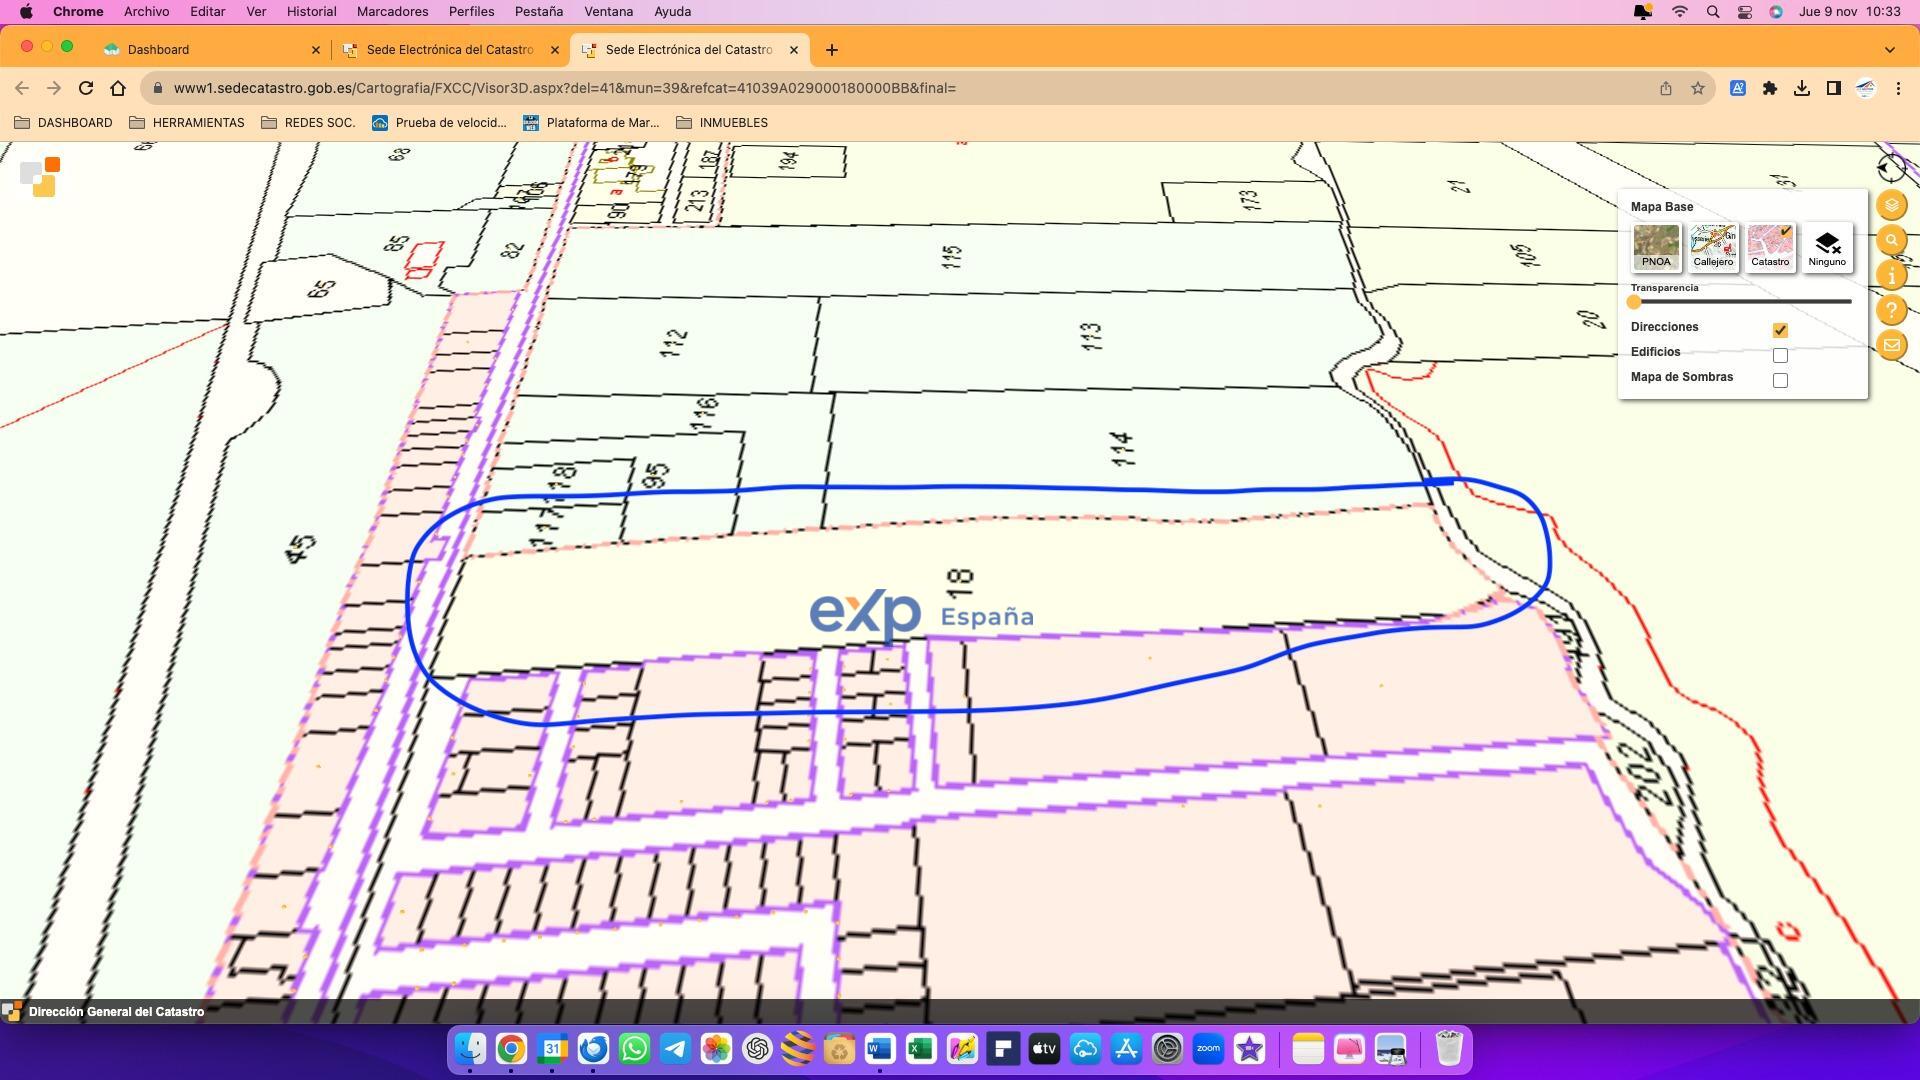Open the HERRAMIENTAS bookmarks folder

coord(187,123)
